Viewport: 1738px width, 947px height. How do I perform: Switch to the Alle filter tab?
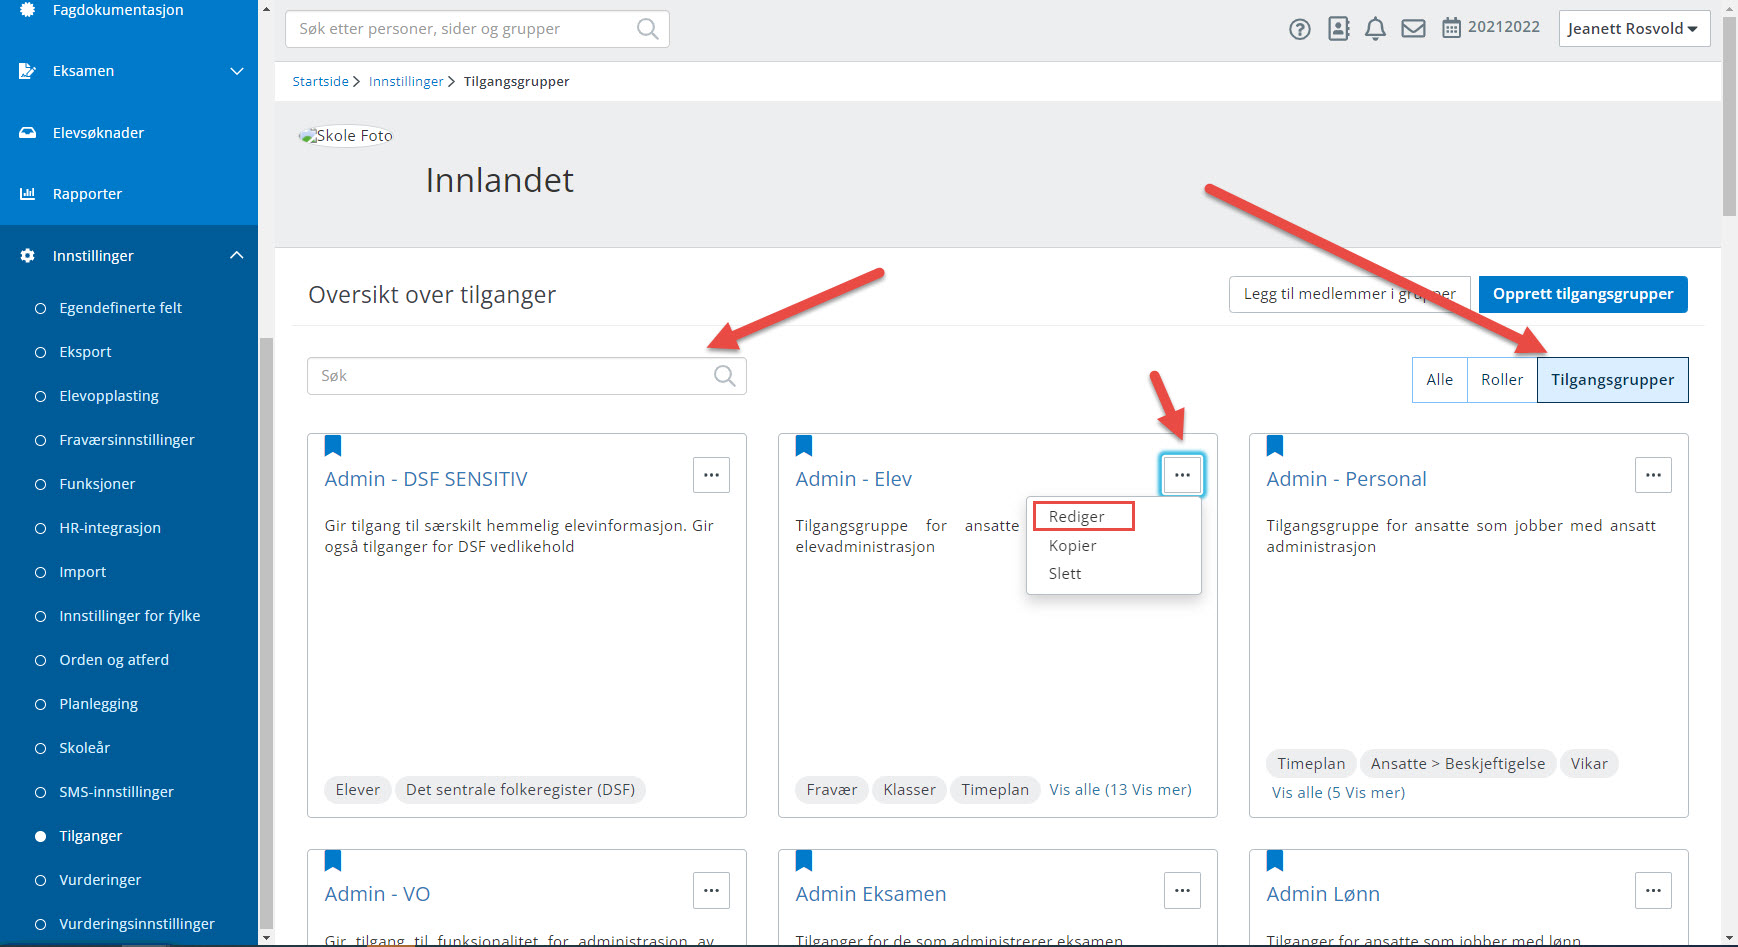[x=1440, y=380]
